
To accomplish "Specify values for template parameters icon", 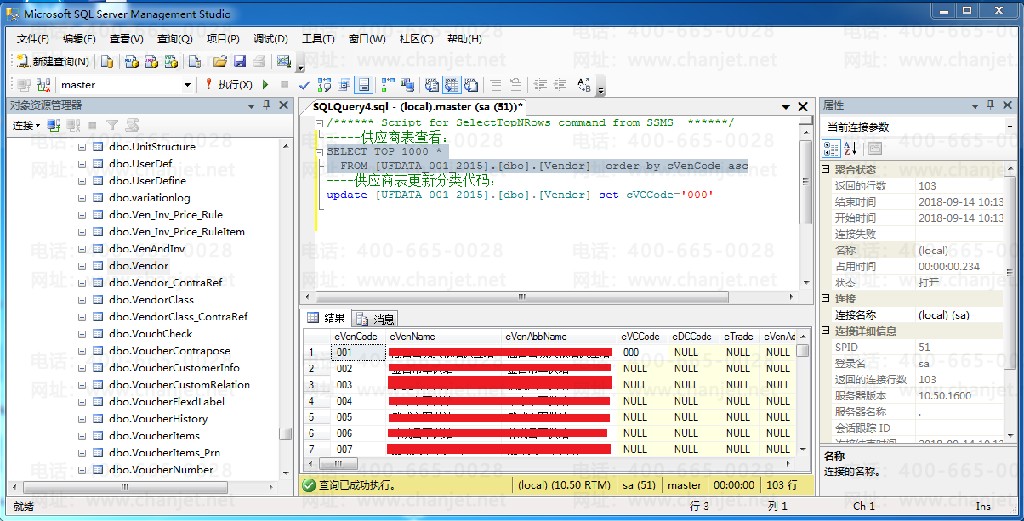I will tap(584, 84).
